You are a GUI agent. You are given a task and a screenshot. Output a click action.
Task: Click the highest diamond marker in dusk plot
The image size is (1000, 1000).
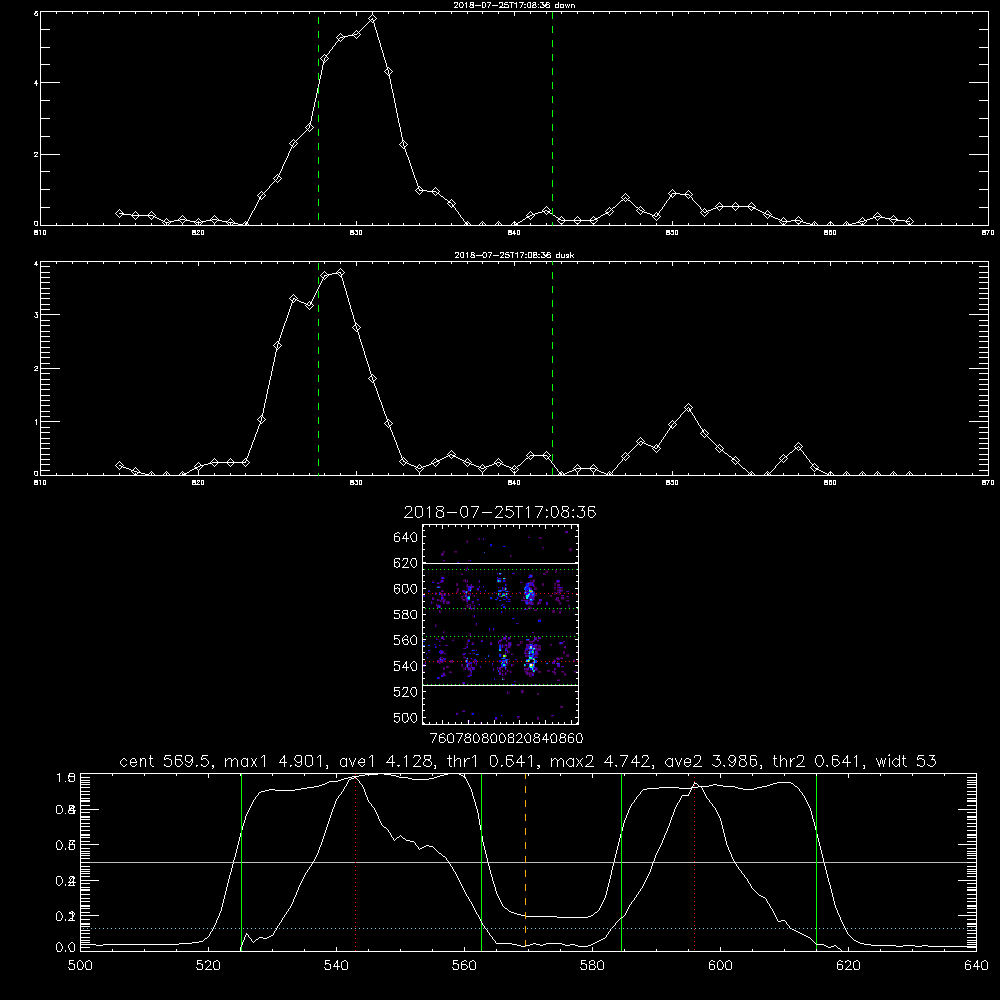coord(341,272)
